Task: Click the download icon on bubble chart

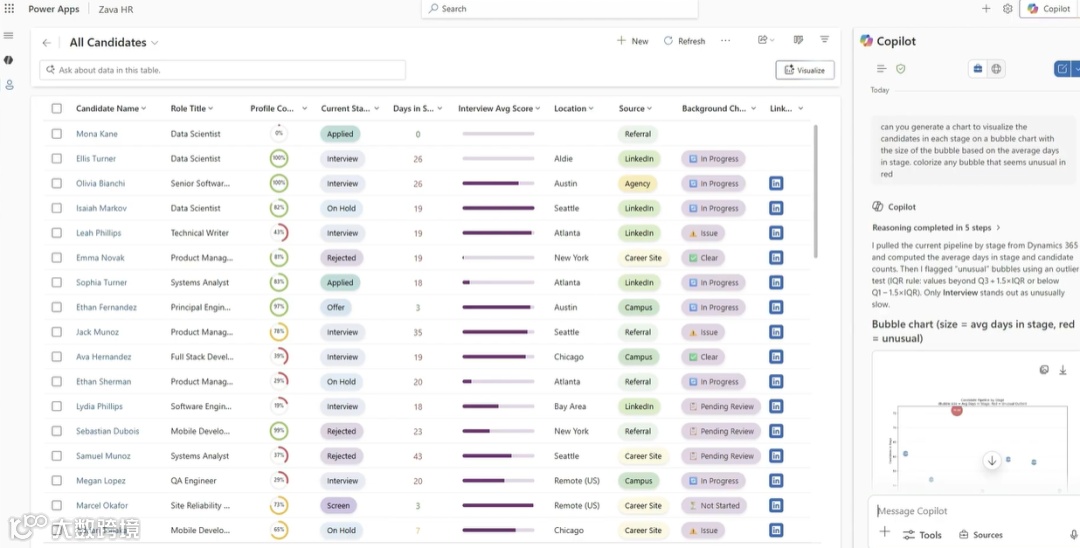Action: pyautogui.click(x=1063, y=370)
